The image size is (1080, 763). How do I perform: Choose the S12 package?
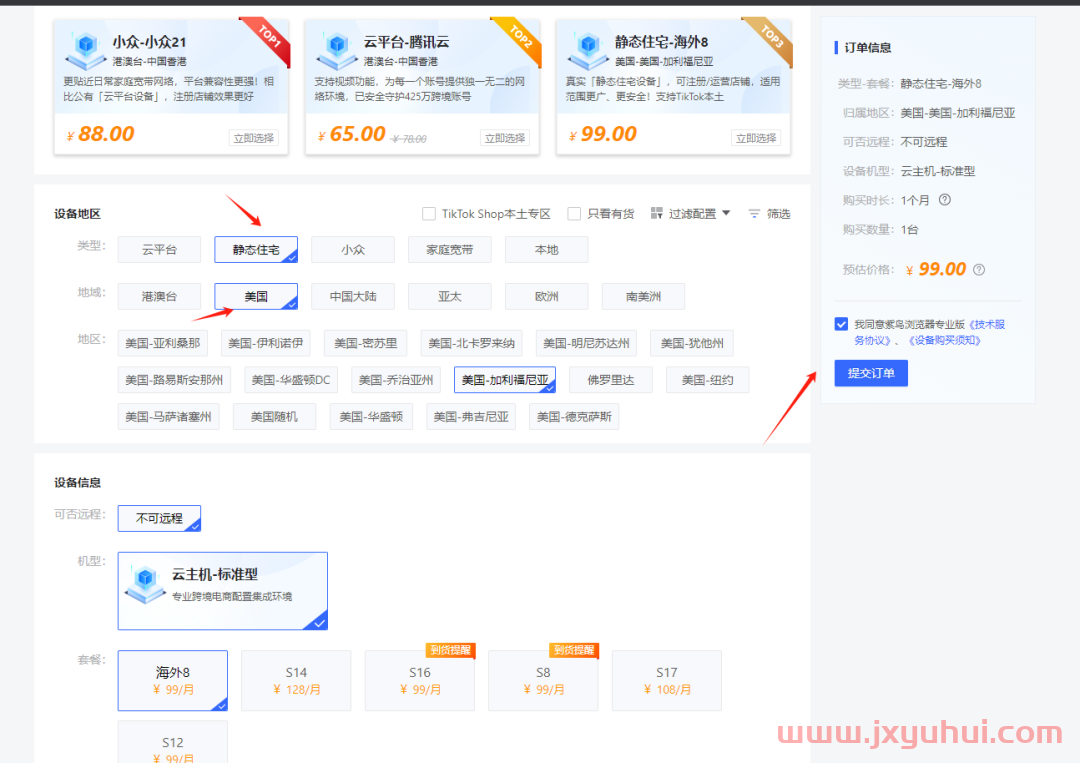[x=173, y=742]
